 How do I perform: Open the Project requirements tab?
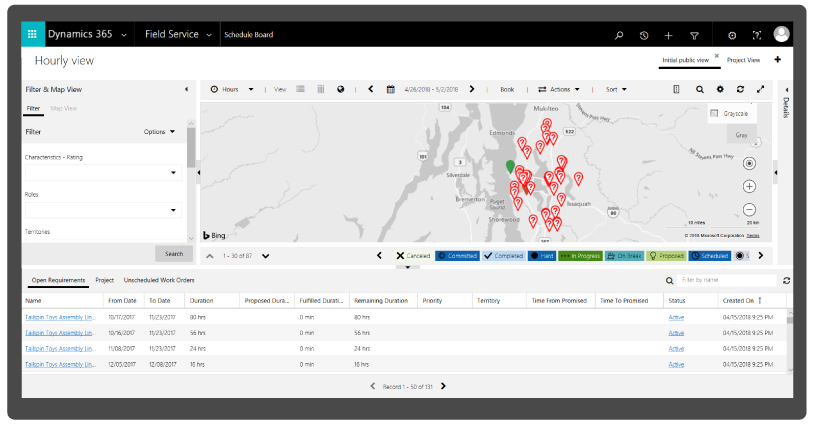pyautogui.click(x=104, y=280)
